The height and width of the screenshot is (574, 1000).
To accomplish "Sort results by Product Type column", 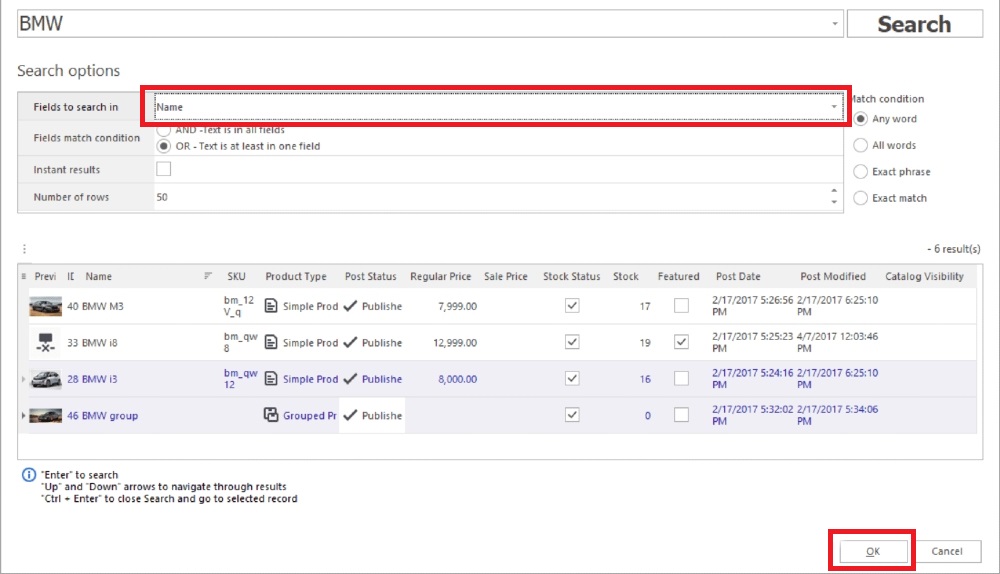I will [296, 276].
